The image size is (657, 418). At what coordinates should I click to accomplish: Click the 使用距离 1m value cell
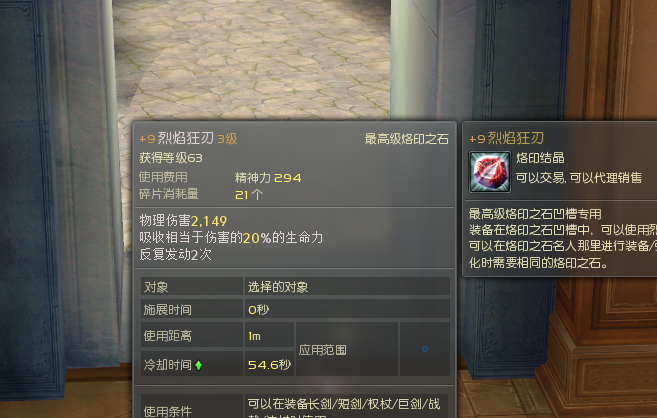(269, 336)
